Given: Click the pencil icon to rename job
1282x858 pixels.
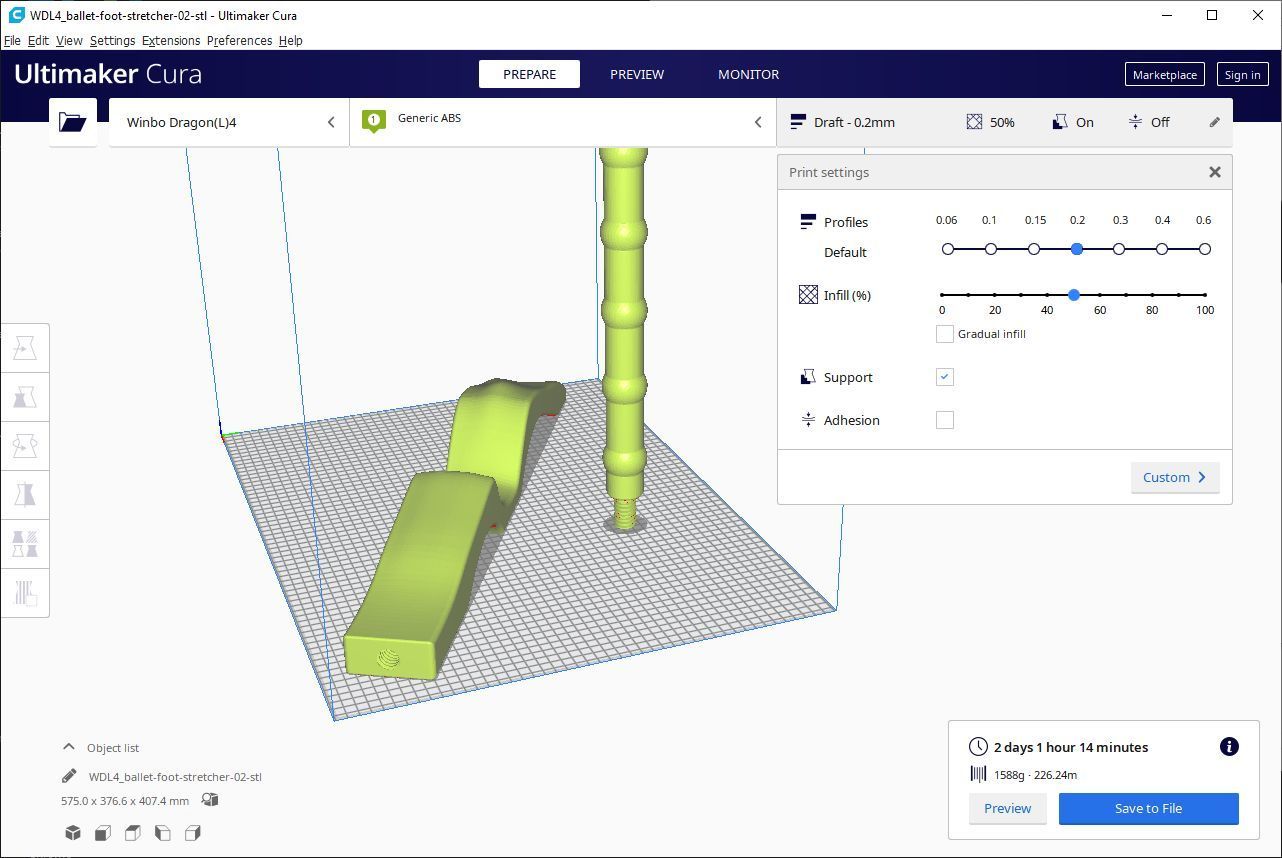Looking at the screenshot, I should (x=69, y=776).
